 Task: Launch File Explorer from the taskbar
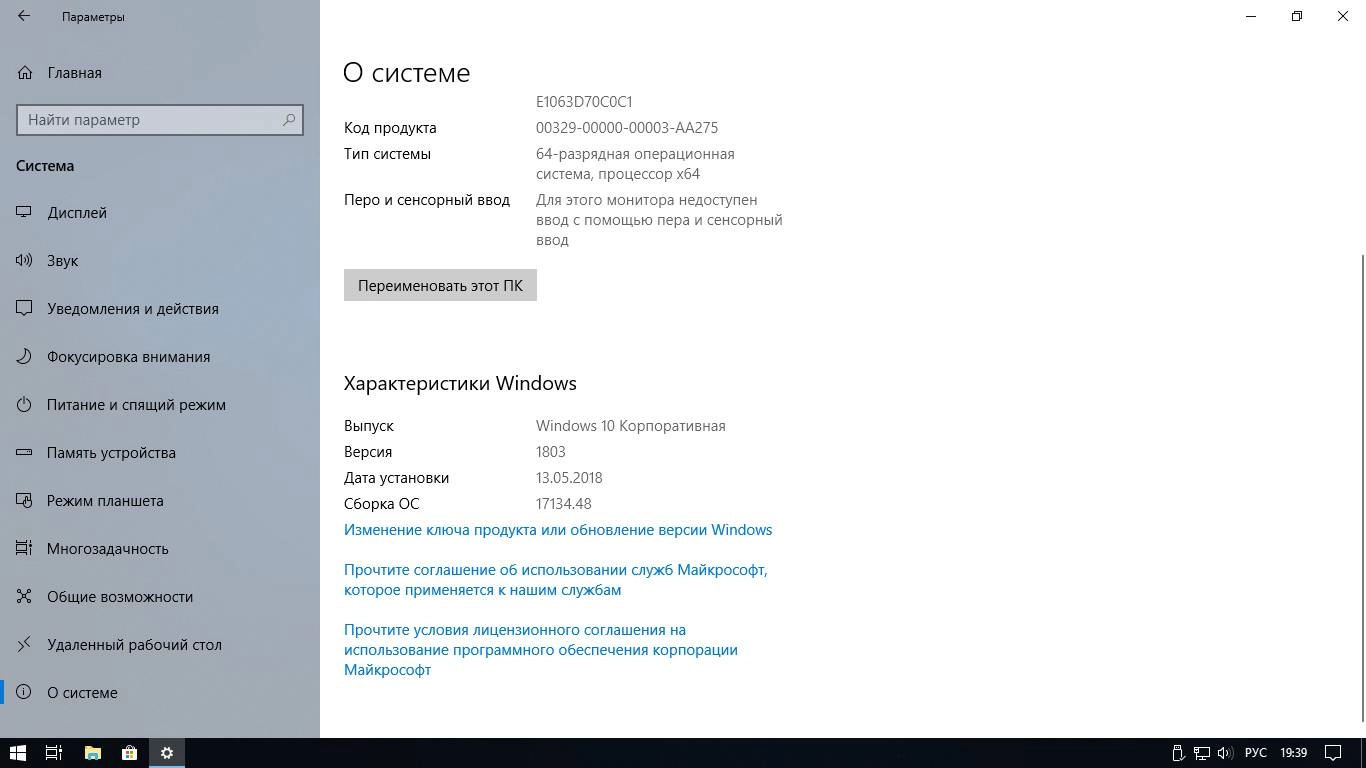pos(92,753)
